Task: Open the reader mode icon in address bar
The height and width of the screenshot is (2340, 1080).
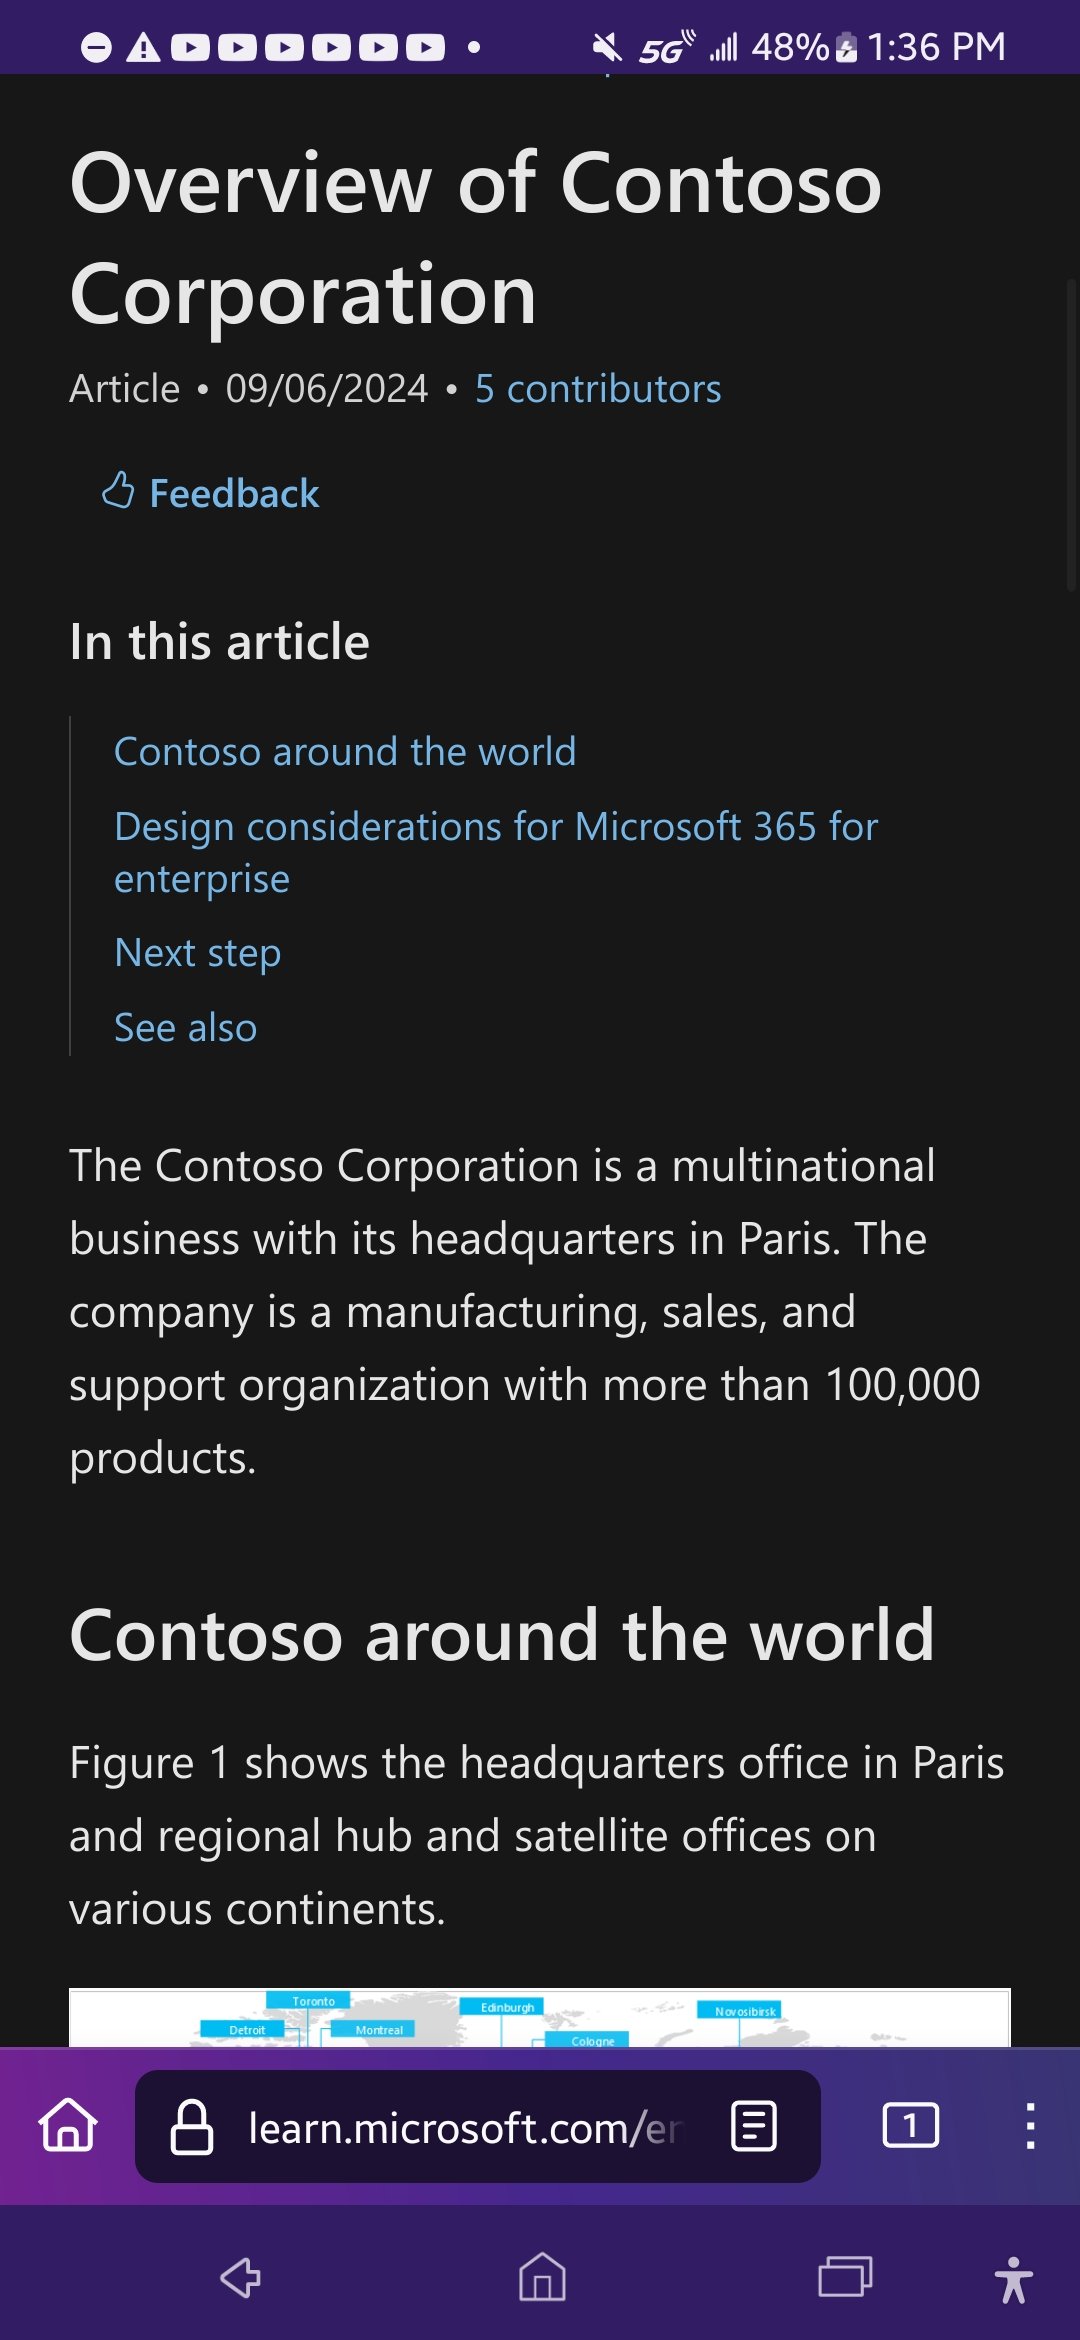Action: (754, 2125)
